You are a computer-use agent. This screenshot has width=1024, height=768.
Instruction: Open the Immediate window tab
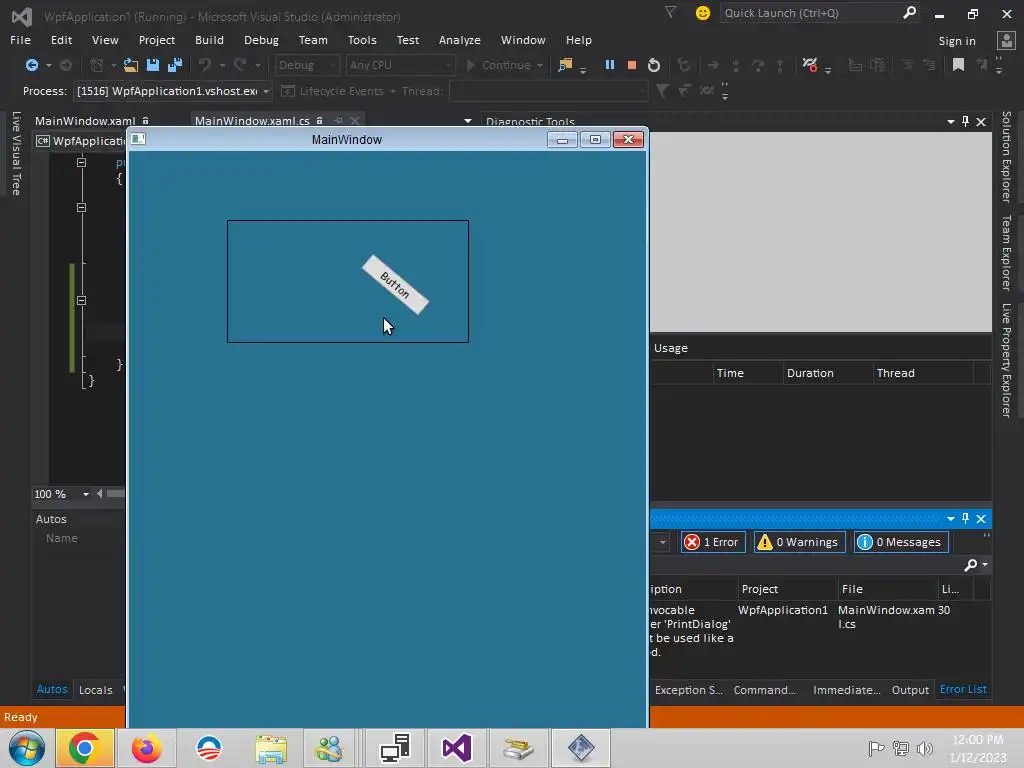point(846,690)
